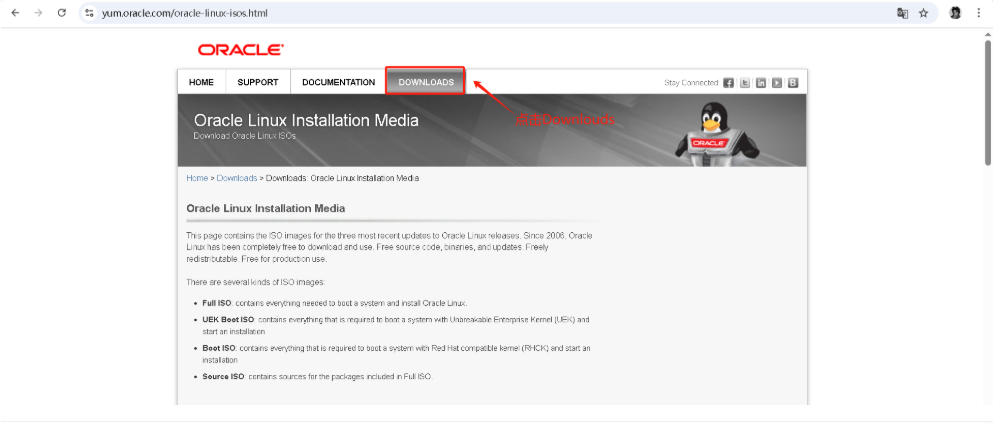Click the browser forward arrow
This screenshot has width=996, height=424.
38,13
